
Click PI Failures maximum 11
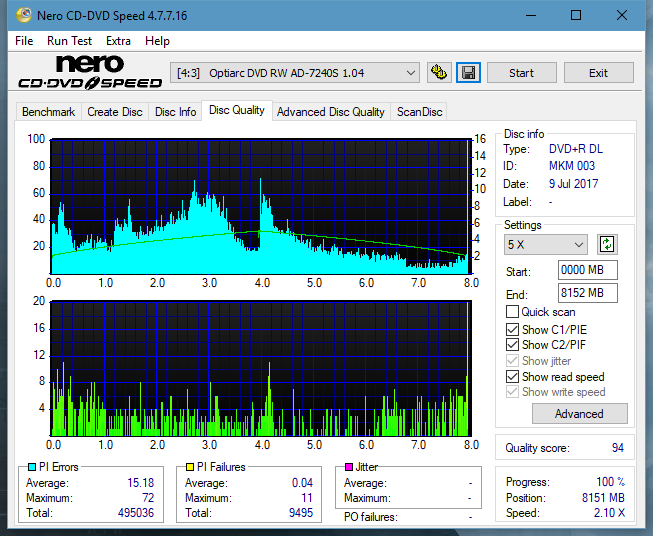click(x=307, y=498)
